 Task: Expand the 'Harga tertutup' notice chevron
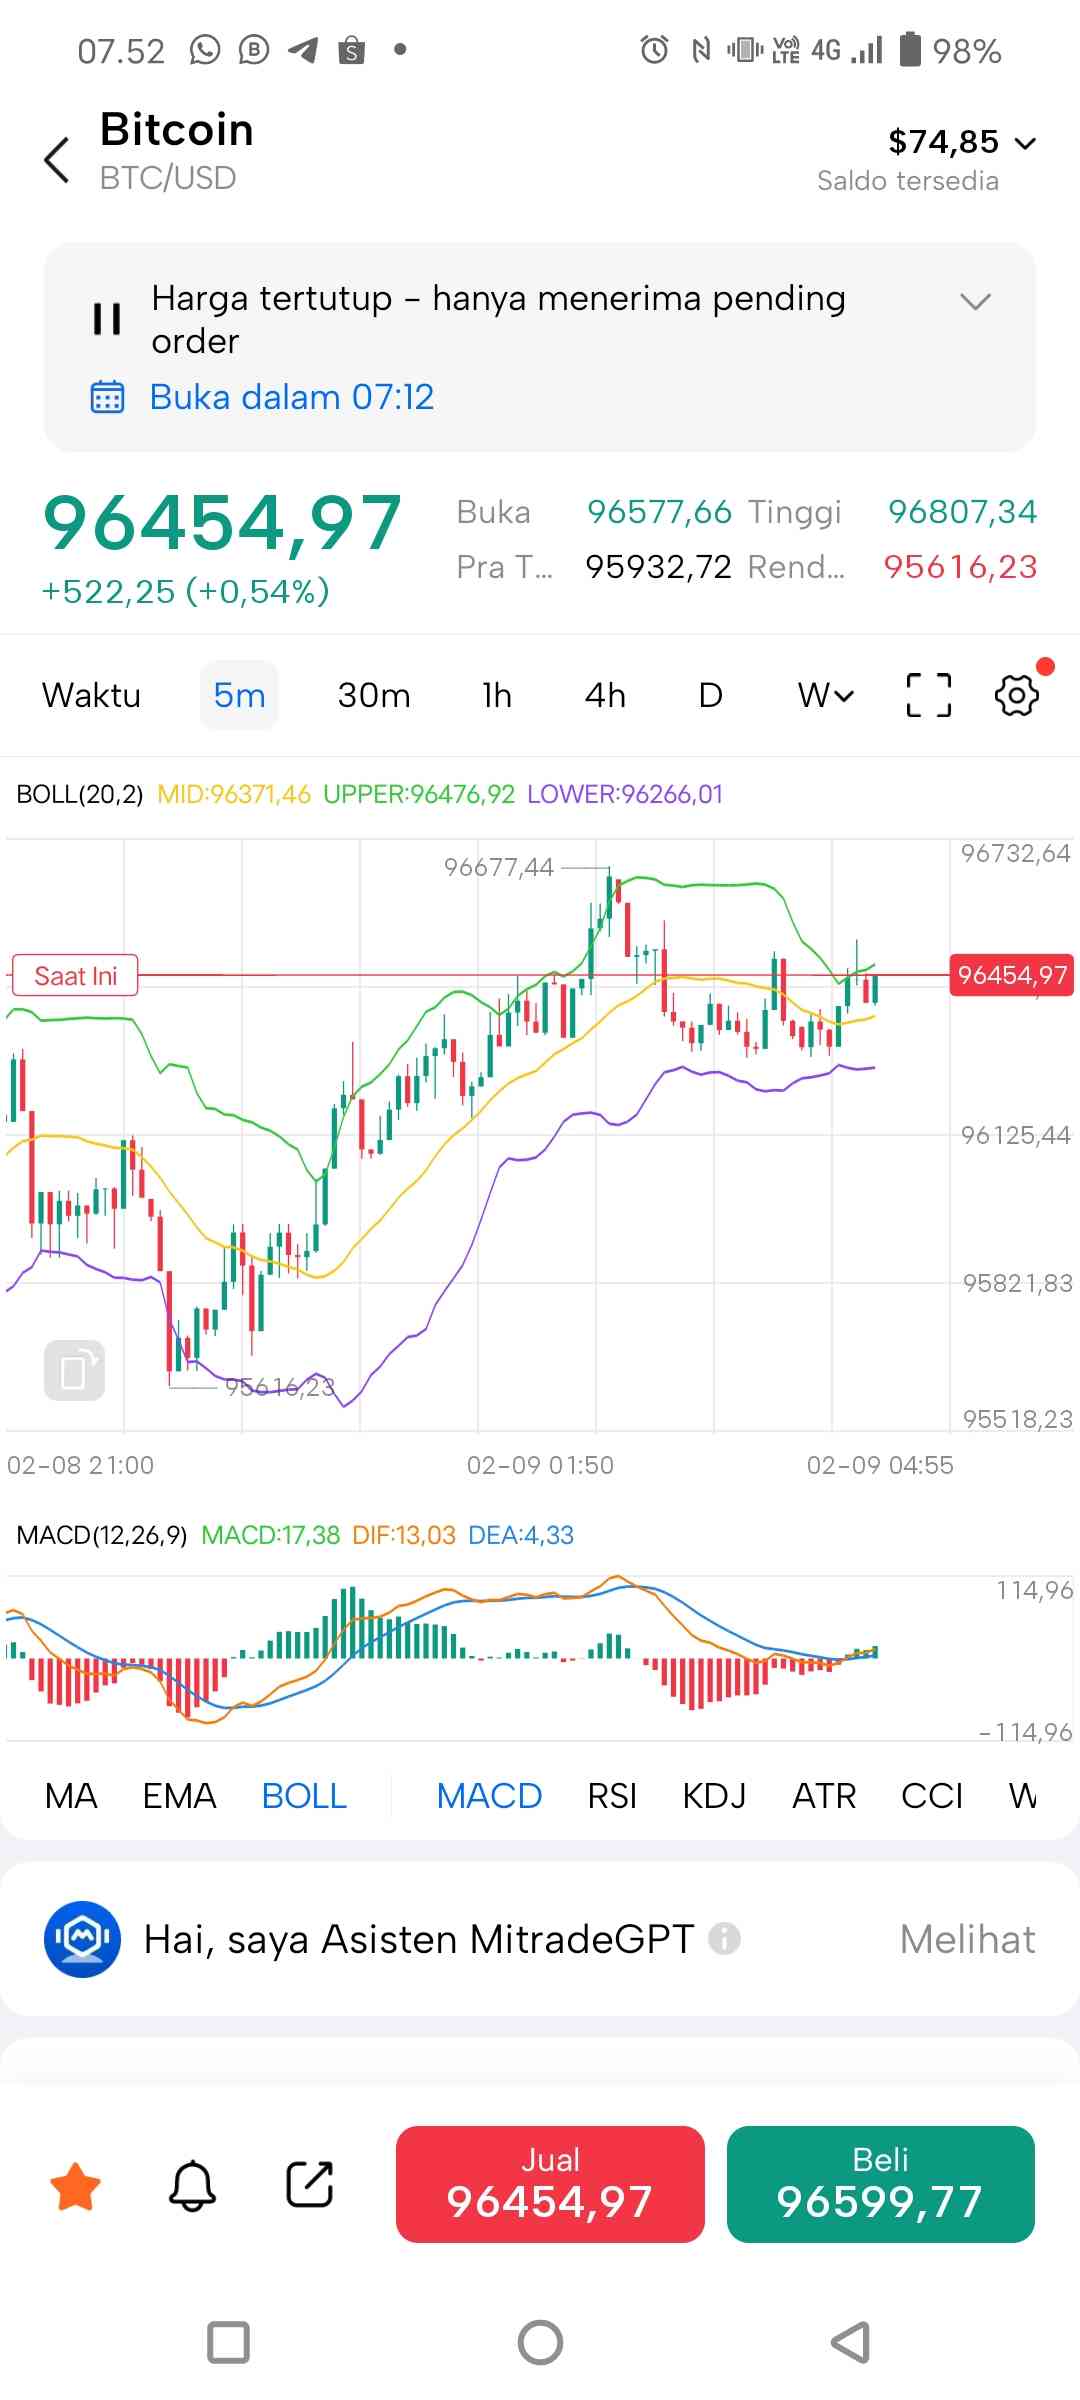pos(975,301)
